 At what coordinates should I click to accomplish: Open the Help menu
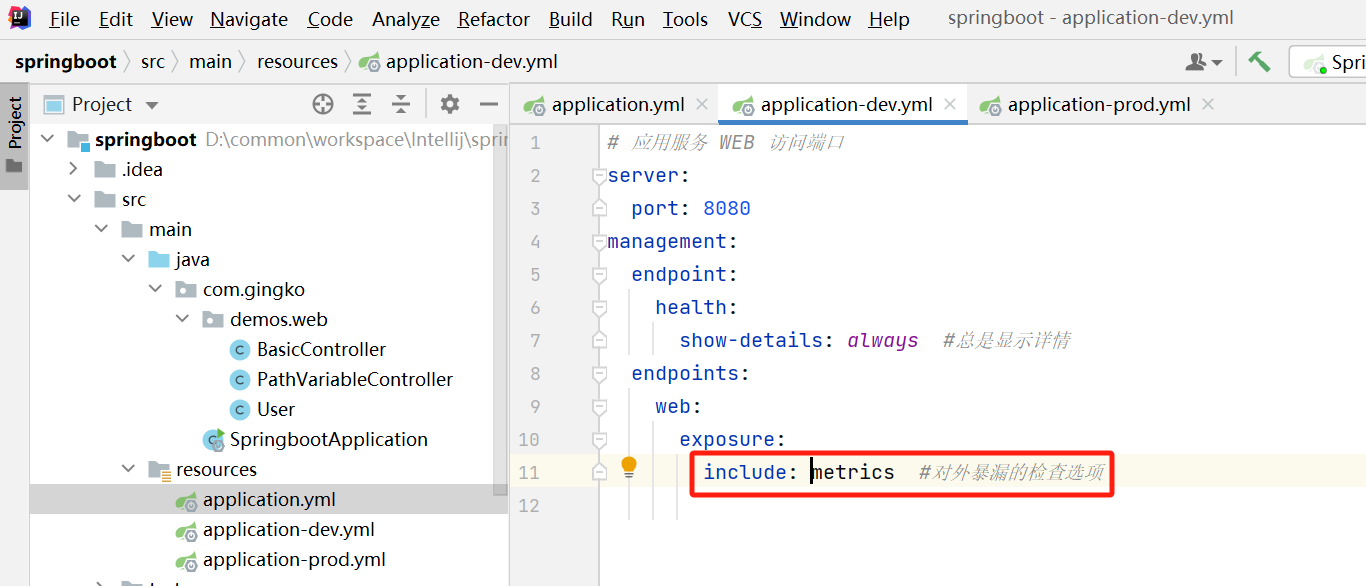pyautogui.click(x=889, y=19)
